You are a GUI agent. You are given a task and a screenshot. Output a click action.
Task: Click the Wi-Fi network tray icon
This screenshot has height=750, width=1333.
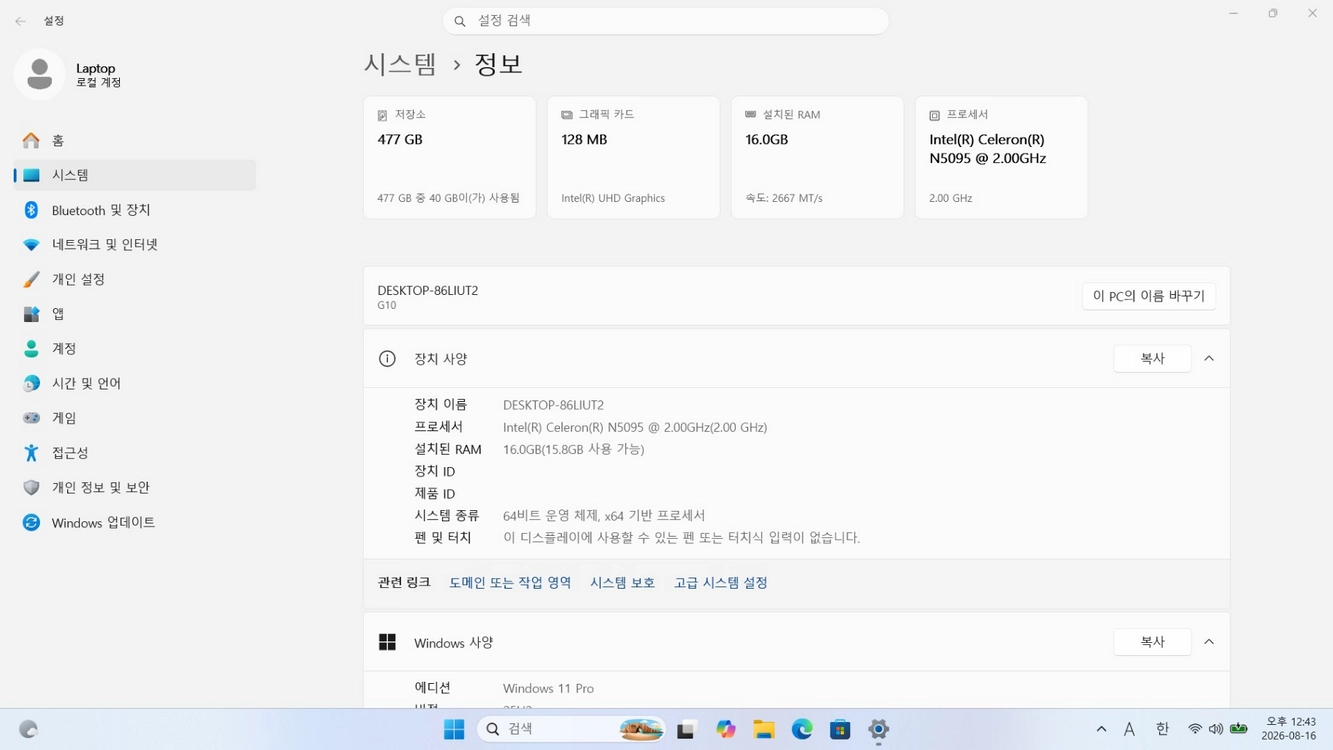(1194, 730)
